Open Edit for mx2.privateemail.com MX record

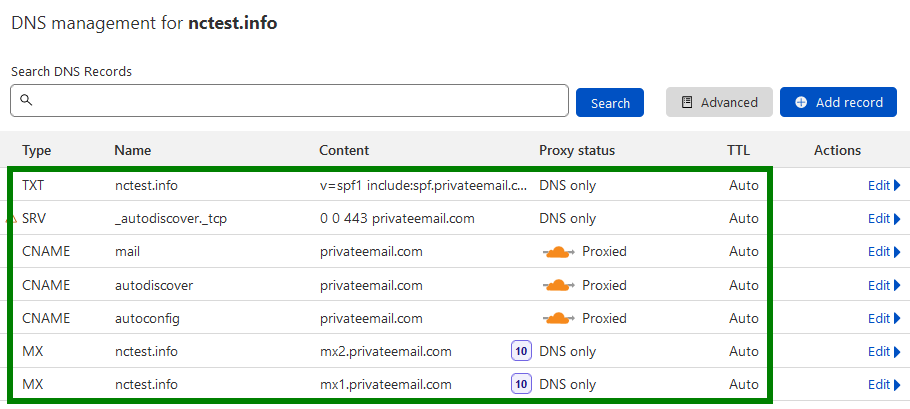pyautogui.click(x=884, y=352)
